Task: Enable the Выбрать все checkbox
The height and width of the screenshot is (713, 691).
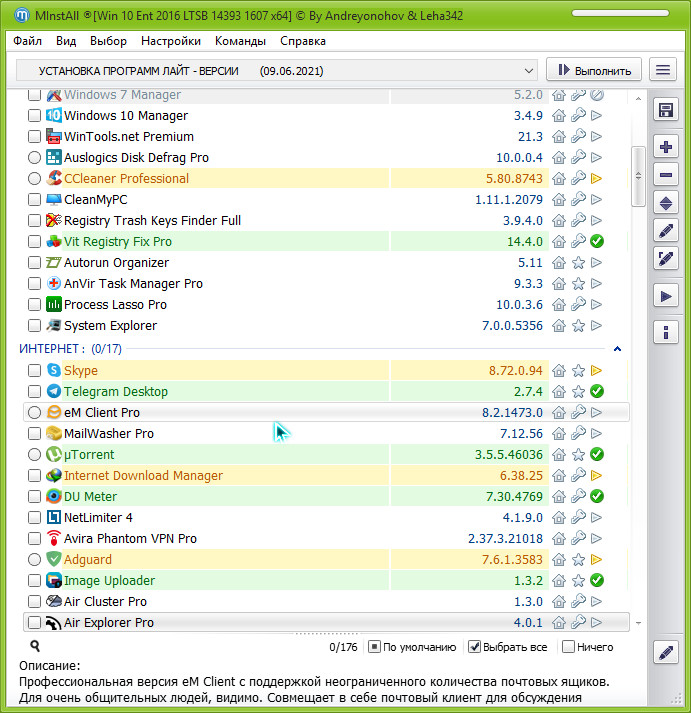Action: click(475, 647)
